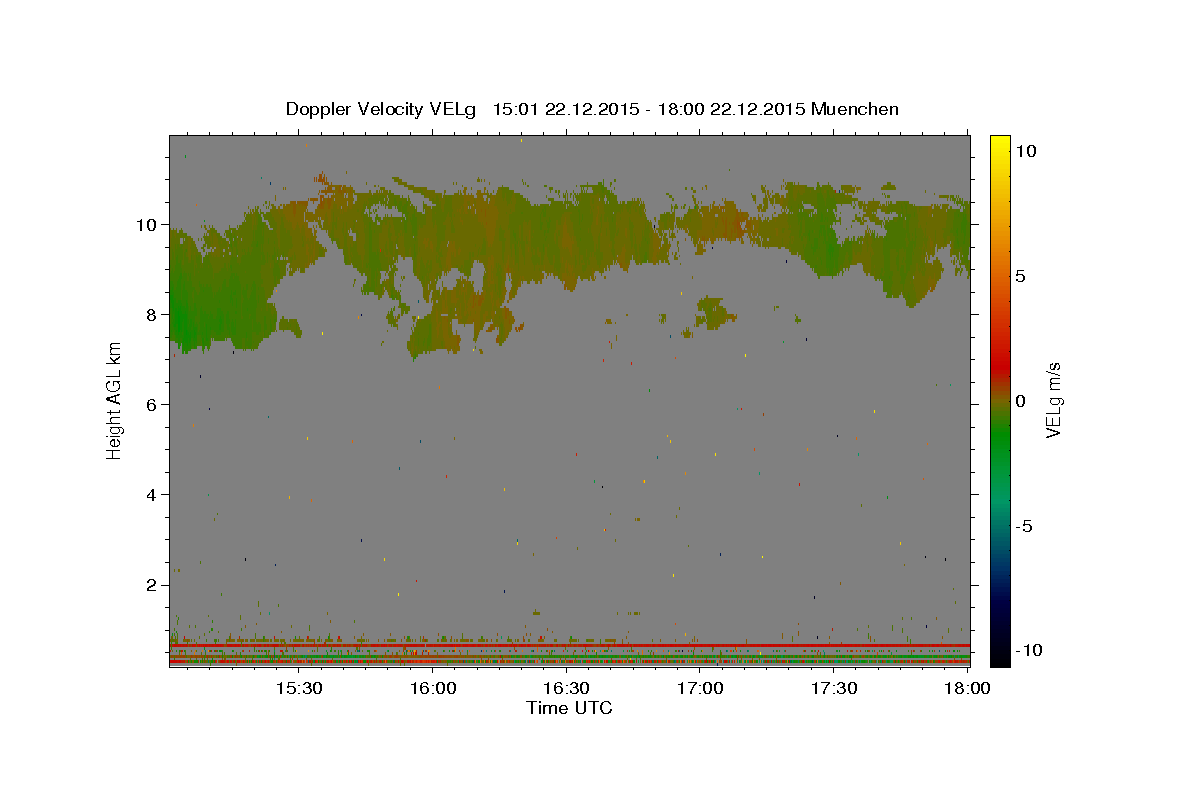1200x800 pixels.
Task: Click the small isolated cloud patch near 17:00
Action: pos(710,312)
